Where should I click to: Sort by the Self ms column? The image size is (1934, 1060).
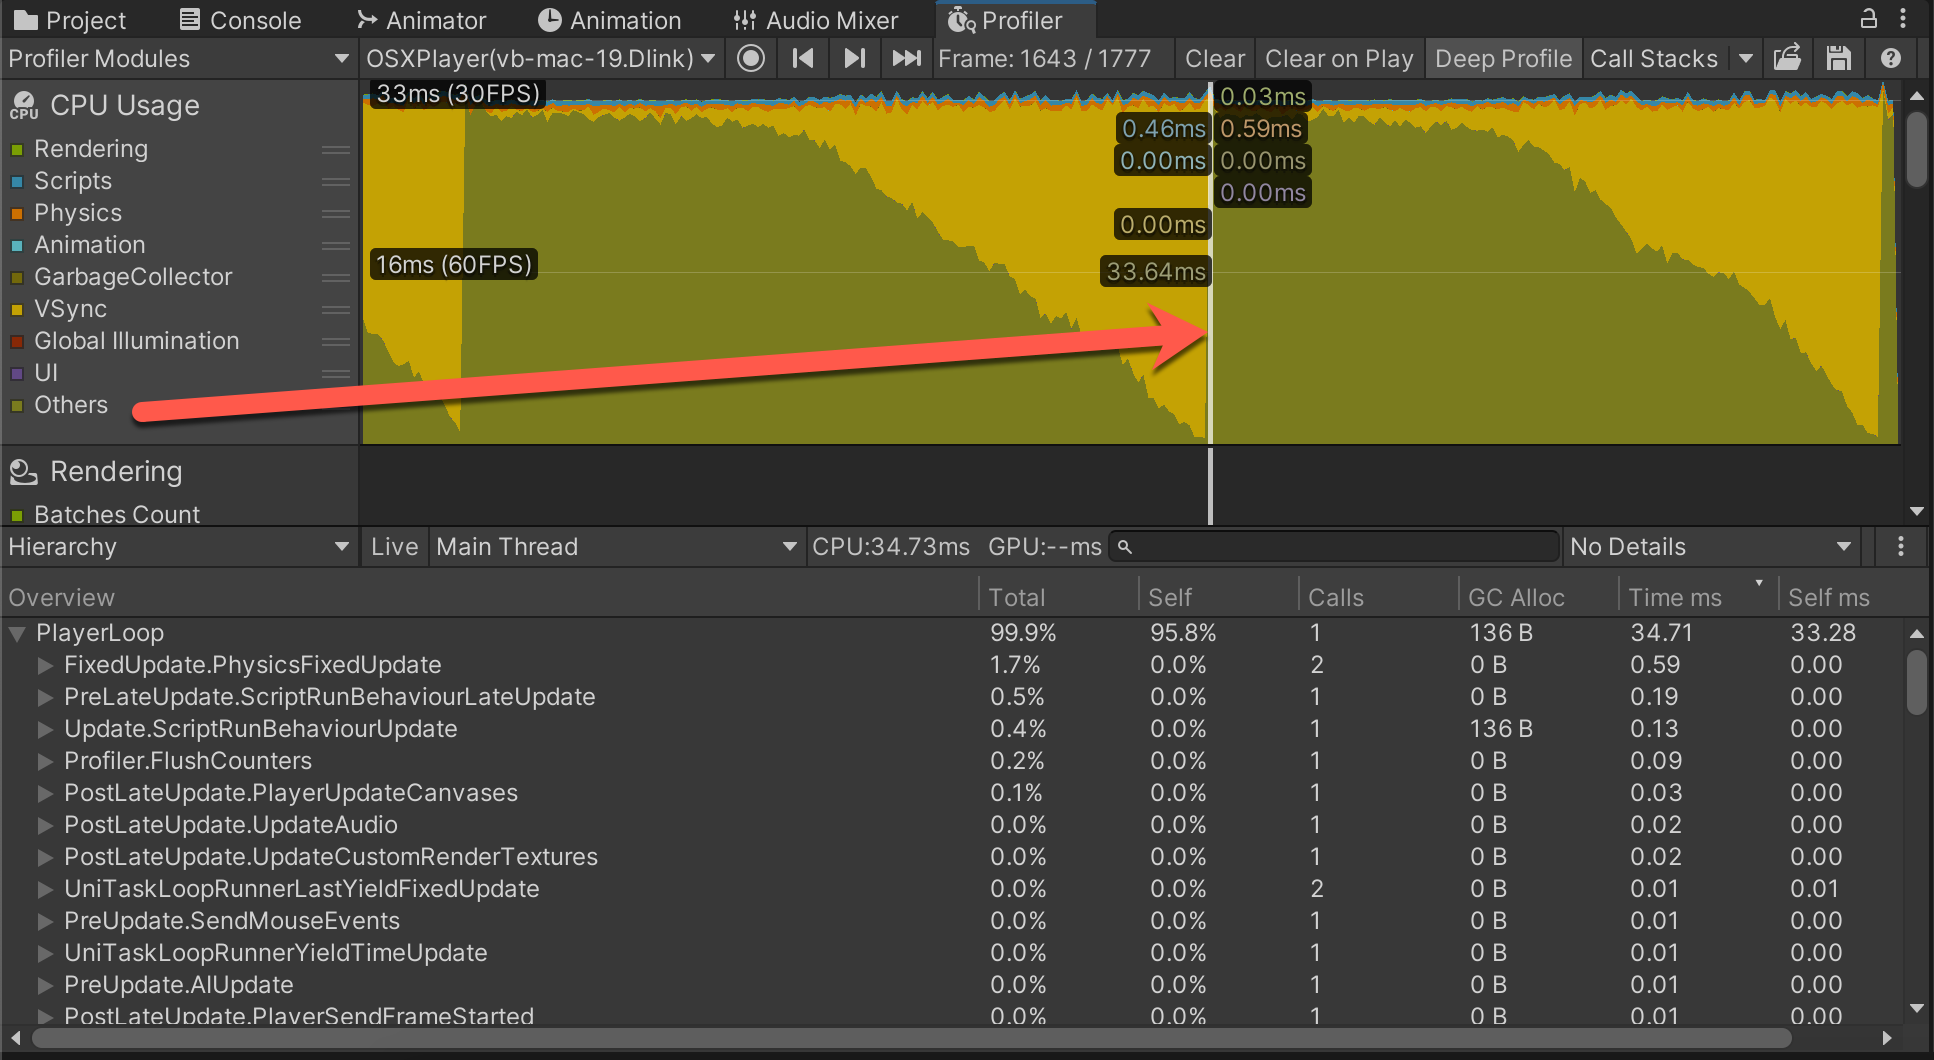pos(1852,597)
